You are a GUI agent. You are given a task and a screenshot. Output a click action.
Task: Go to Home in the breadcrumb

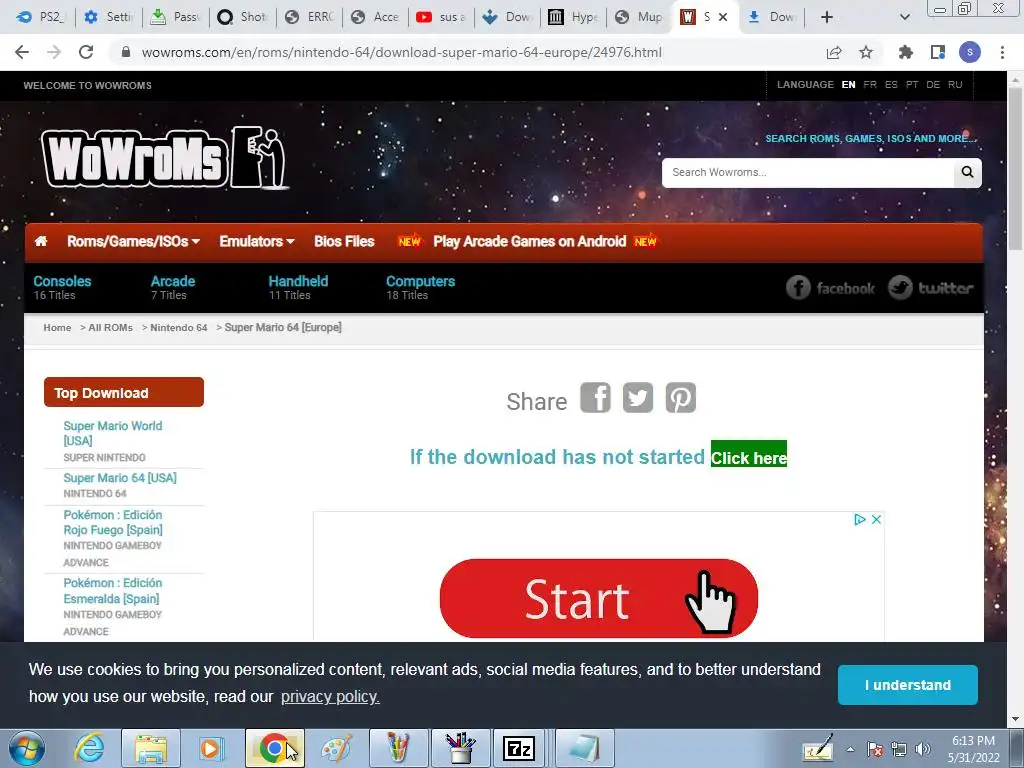[57, 327]
